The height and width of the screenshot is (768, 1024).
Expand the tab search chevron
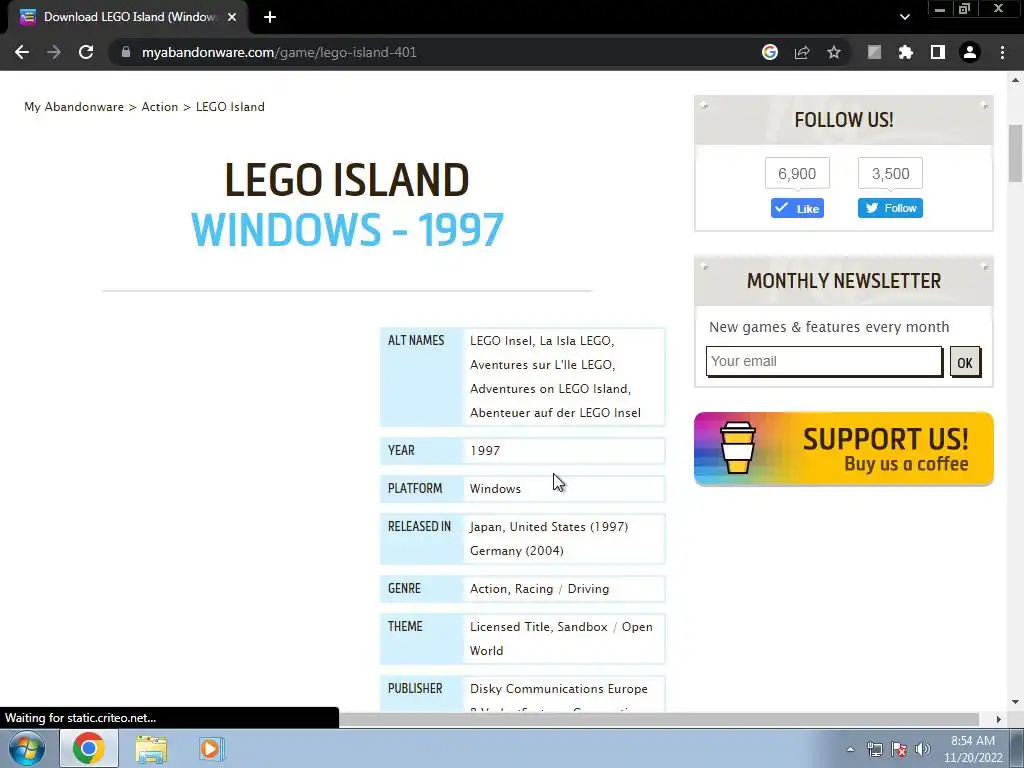(x=904, y=17)
